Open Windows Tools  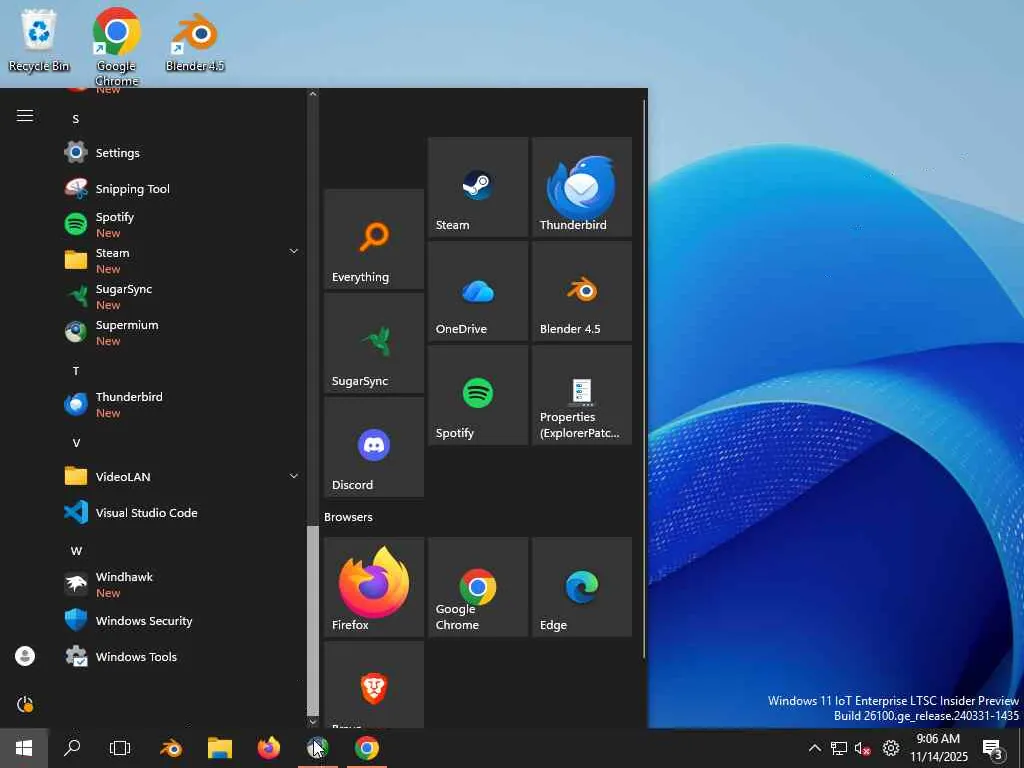coord(183,656)
